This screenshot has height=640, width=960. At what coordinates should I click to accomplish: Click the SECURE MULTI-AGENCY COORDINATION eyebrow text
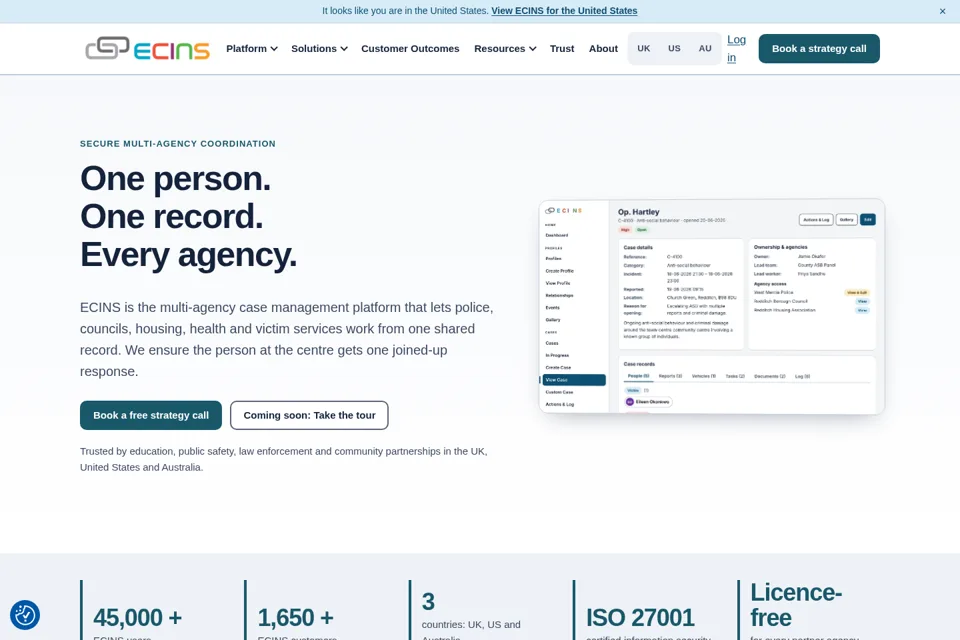[x=178, y=143]
